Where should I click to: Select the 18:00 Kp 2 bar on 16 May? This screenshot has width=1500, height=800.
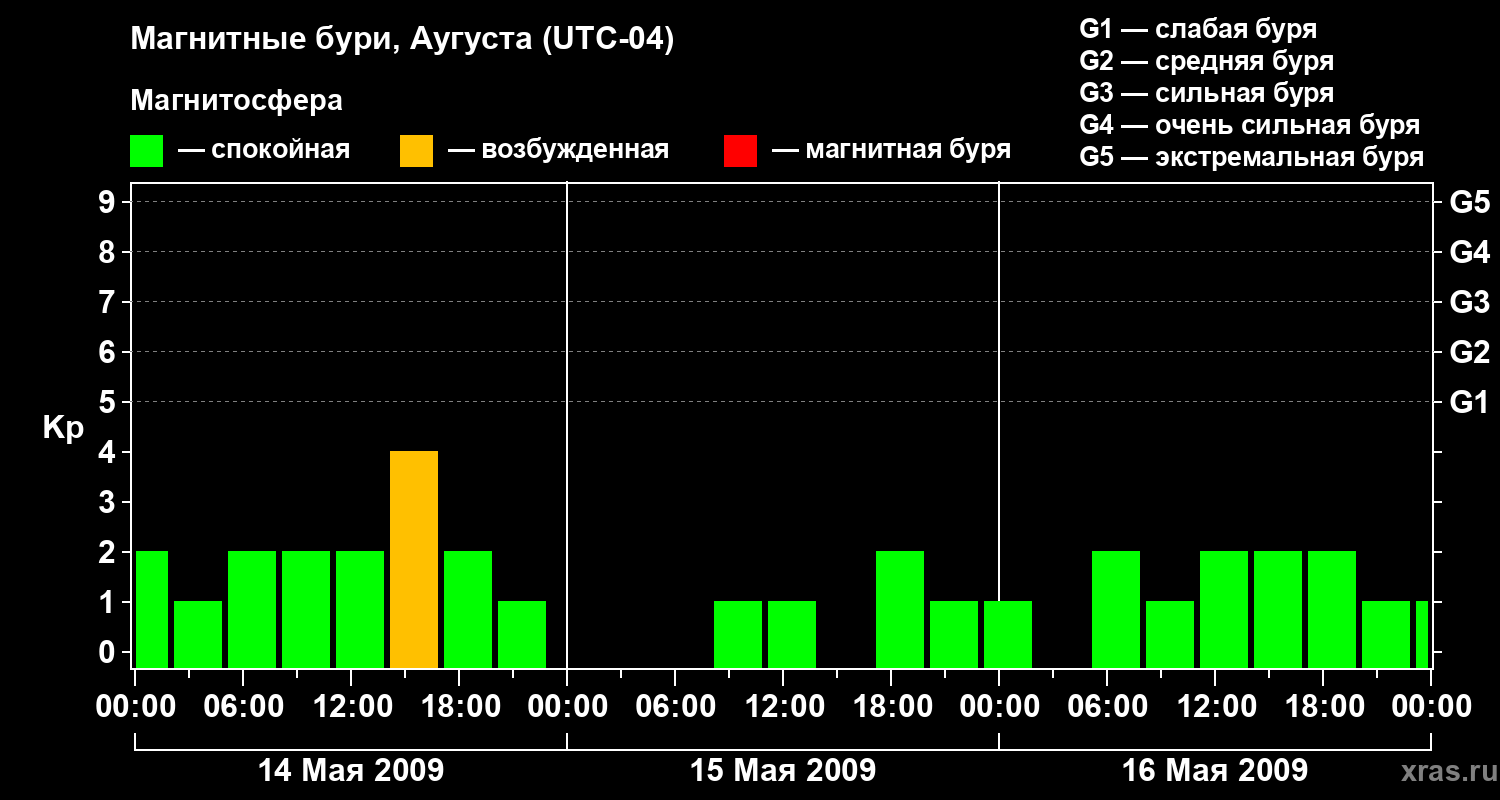tap(1332, 609)
